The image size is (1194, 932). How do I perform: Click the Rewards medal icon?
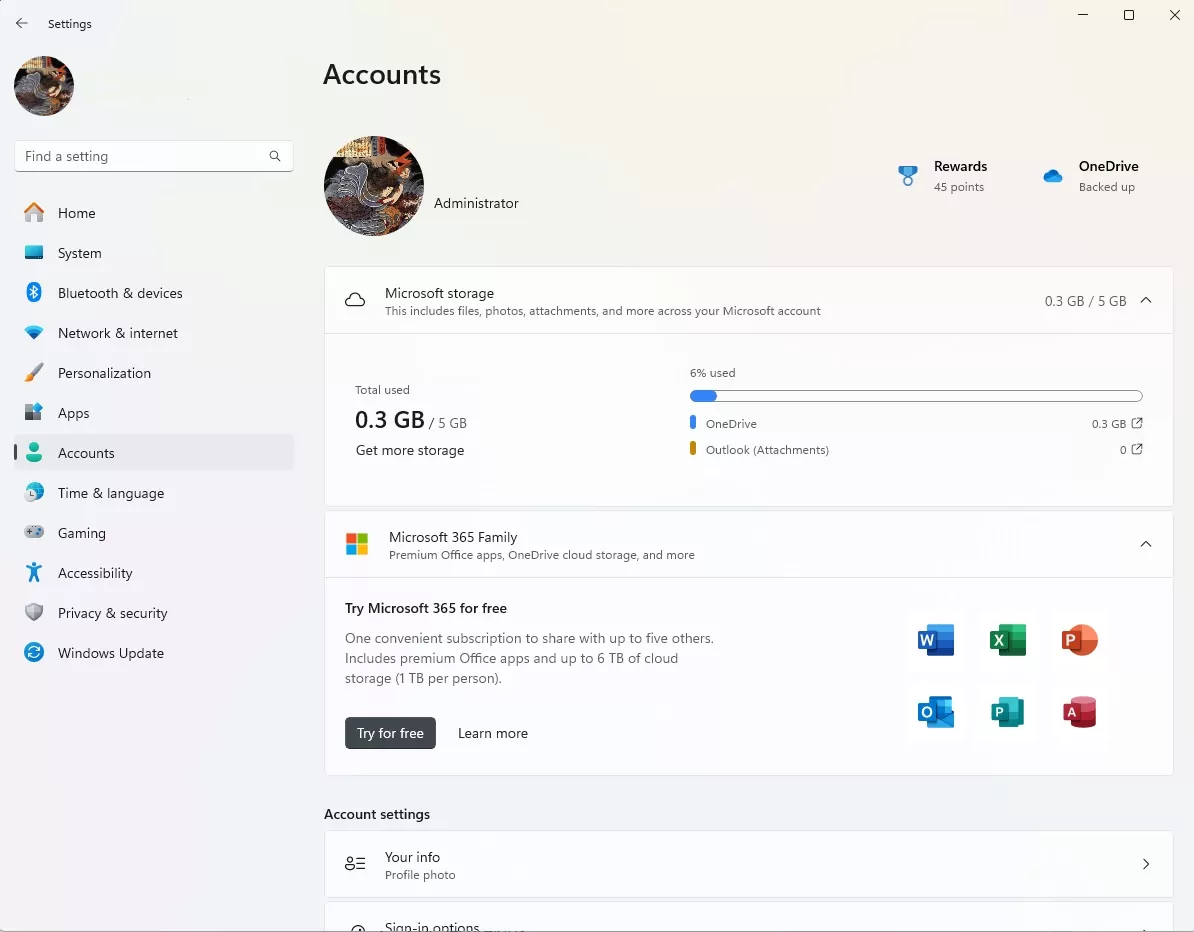coord(908,176)
